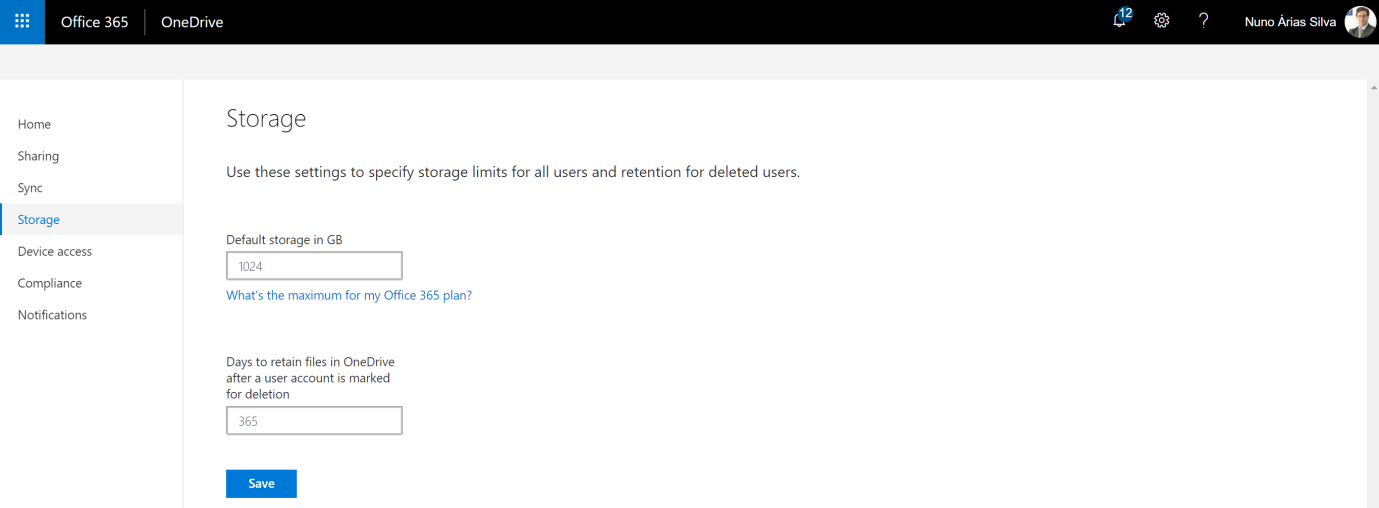This screenshot has width=1379, height=508.
Task: Select Storage in the left navigation
Action: (x=91, y=220)
